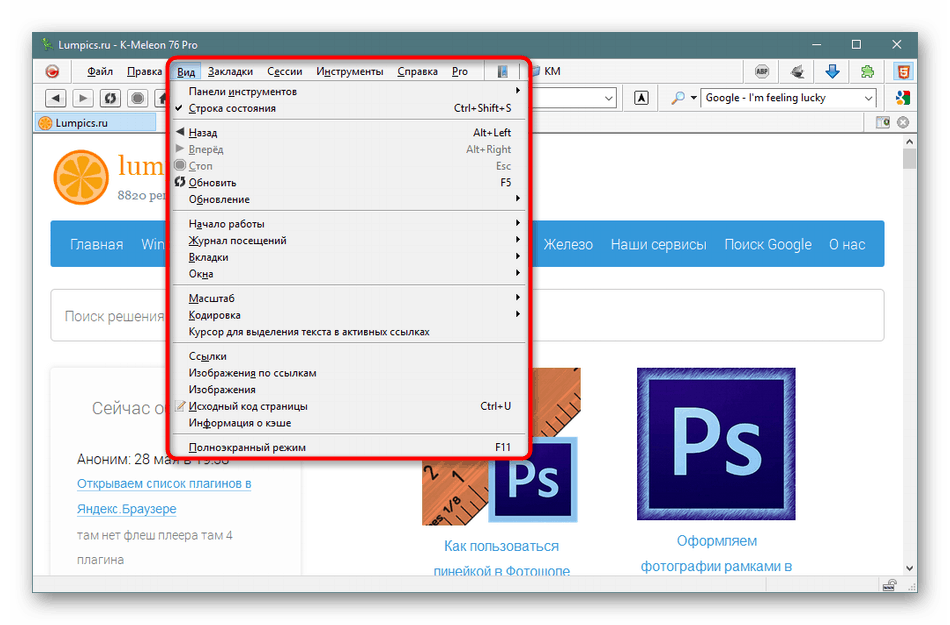
Task: Open Главная in site navigation
Action: (x=96, y=244)
